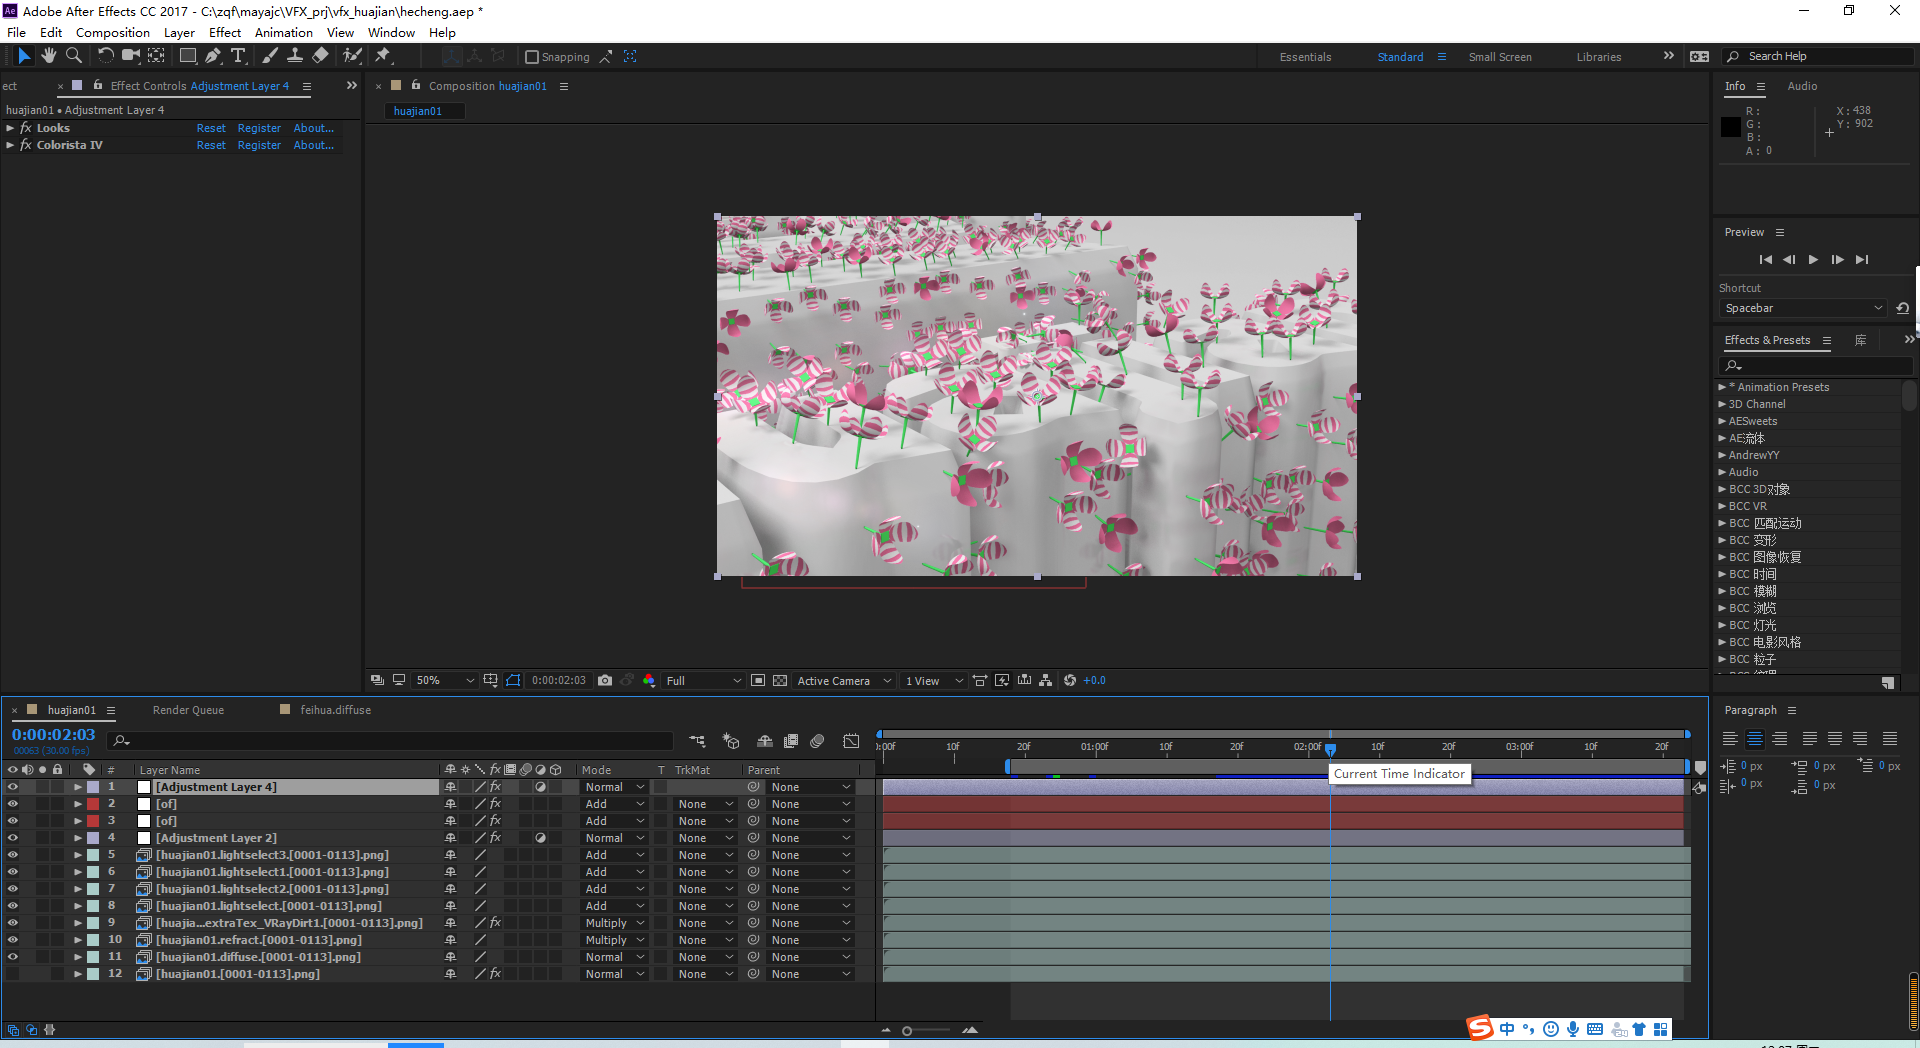The width and height of the screenshot is (1920, 1048).
Task: Hide the huajian01.diffuse layer
Action: point(12,957)
